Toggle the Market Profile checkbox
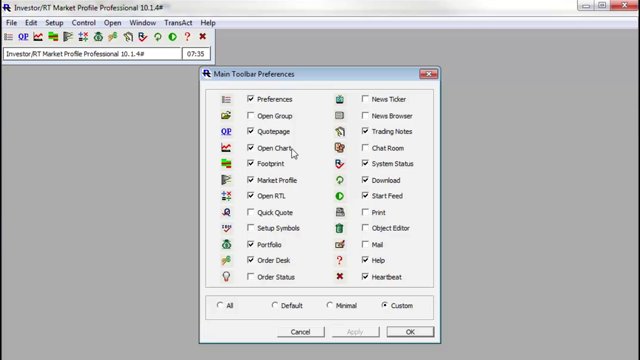Viewport: 640px width, 360px height. [x=251, y=180]
